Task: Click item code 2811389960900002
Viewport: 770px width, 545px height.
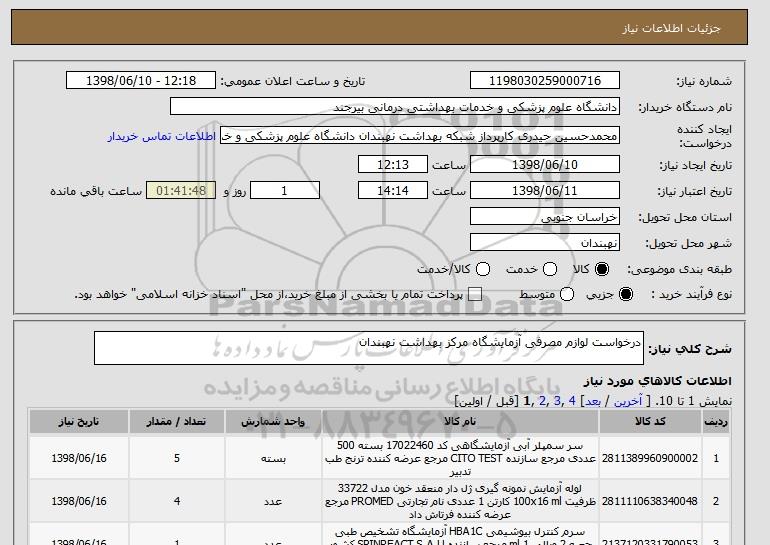Action: [650, 458]
